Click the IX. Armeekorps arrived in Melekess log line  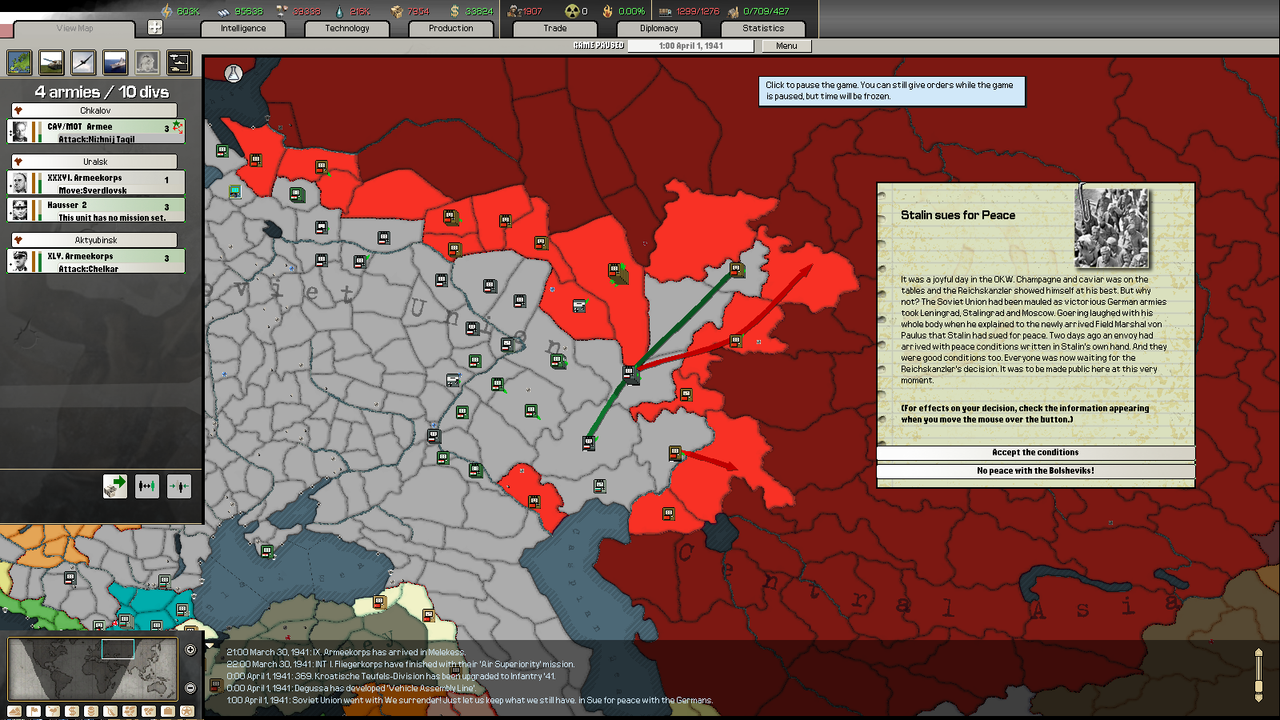(346, 652)
